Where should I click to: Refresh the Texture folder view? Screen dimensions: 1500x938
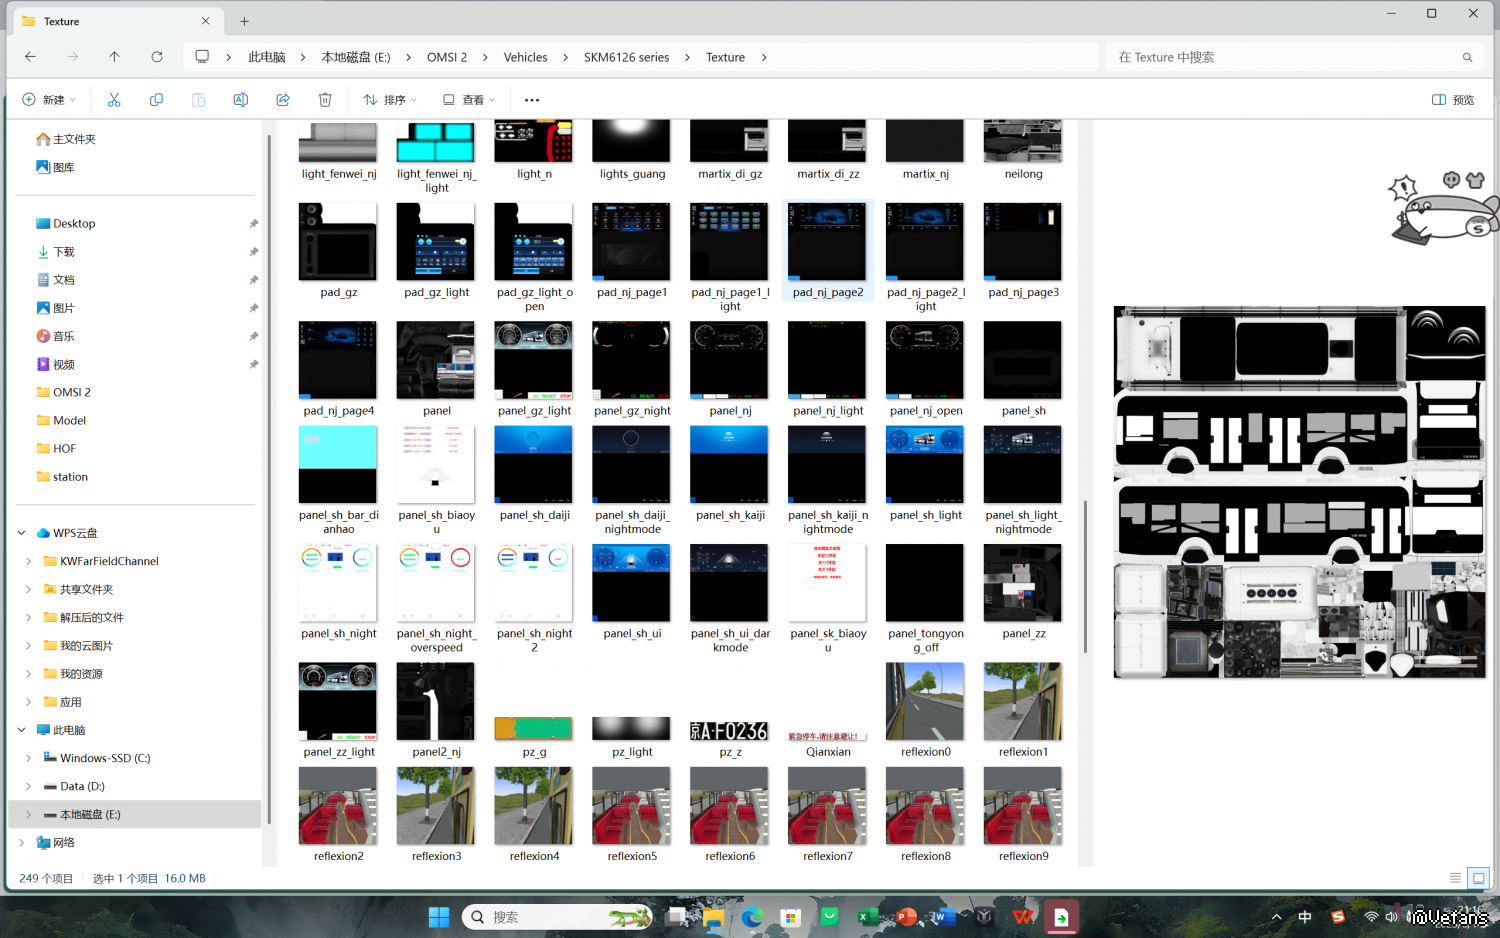coord(157,57)
